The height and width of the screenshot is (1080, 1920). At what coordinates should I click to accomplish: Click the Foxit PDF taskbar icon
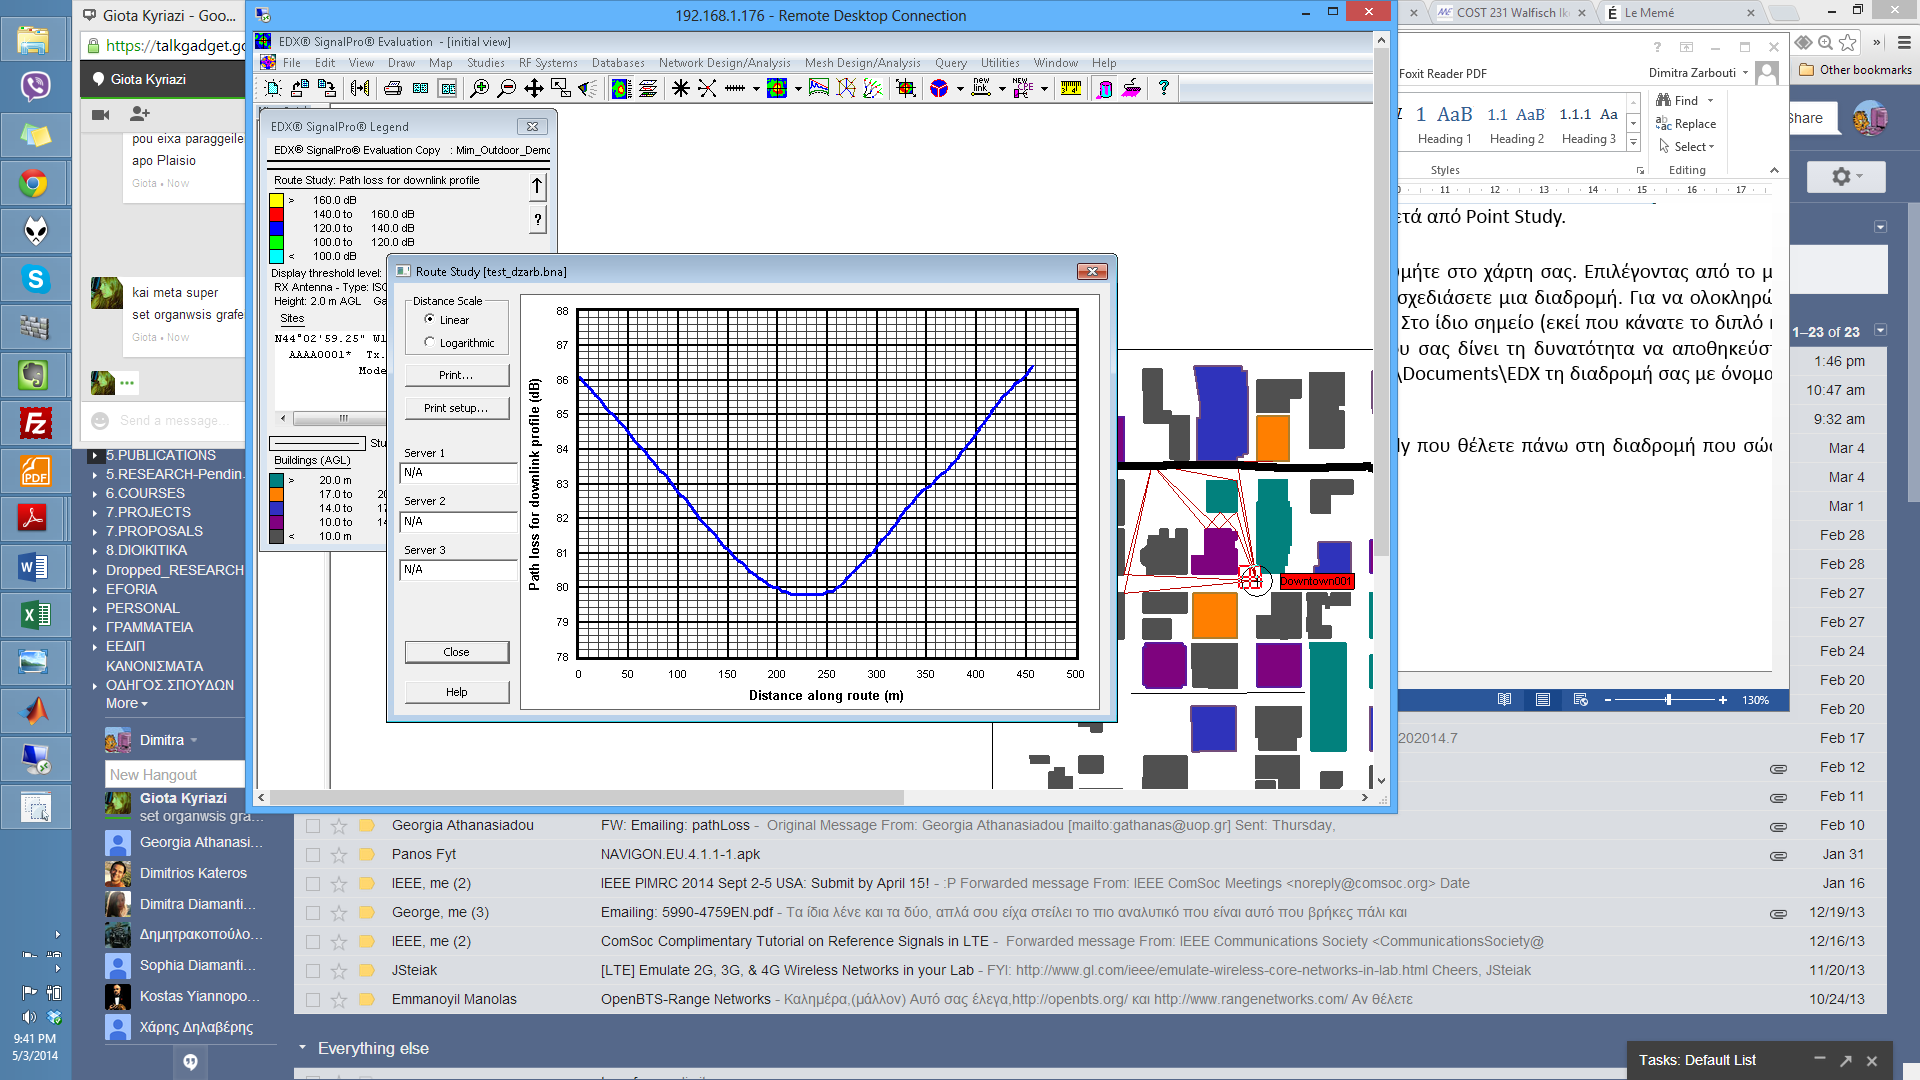pos(35,471)
